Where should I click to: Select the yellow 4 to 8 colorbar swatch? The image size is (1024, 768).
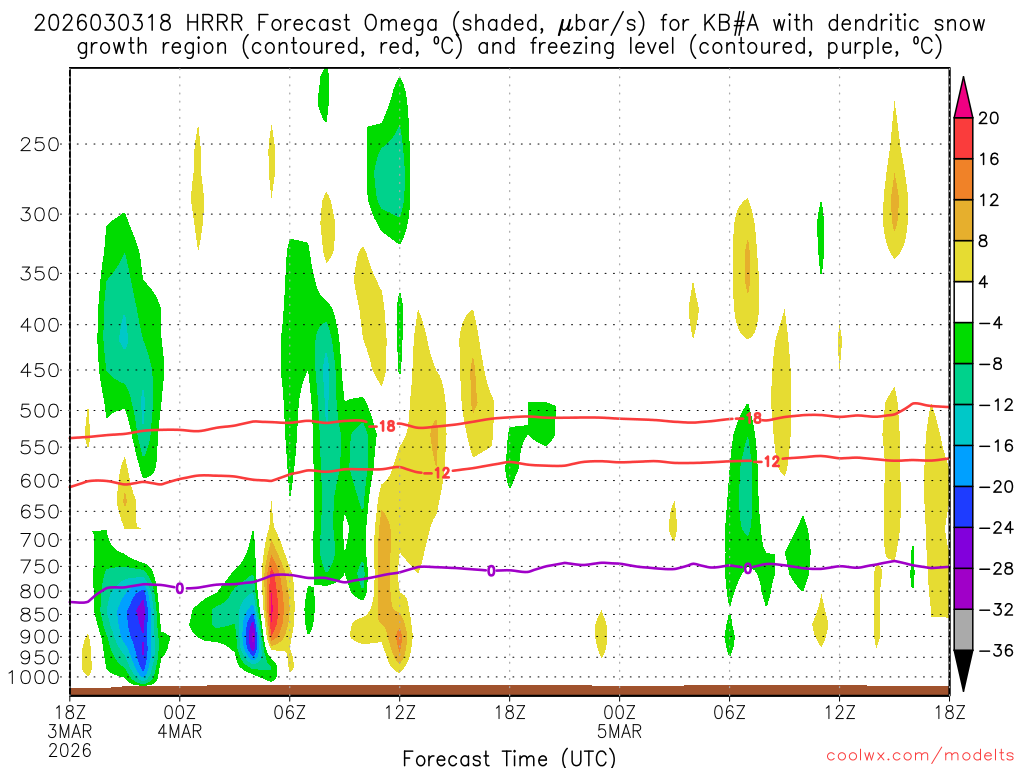coord(963,262)
